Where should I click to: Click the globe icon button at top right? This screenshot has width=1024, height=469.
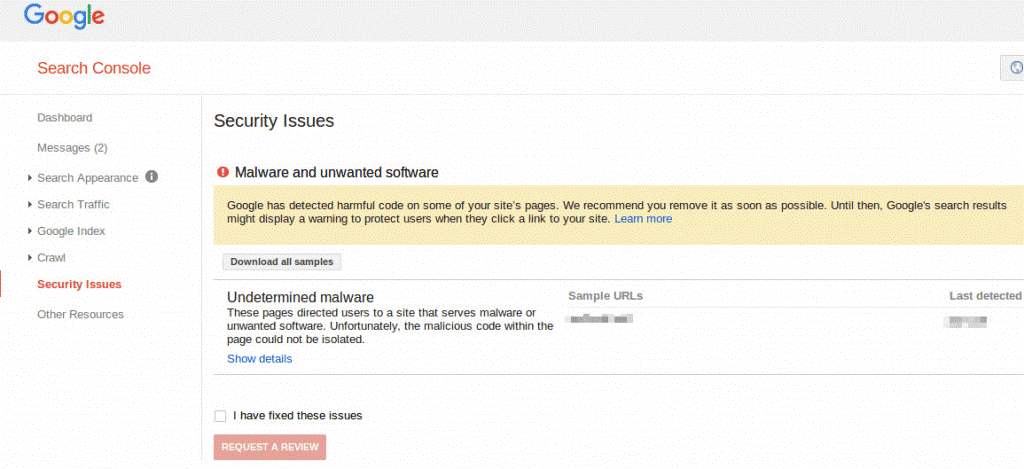(x=1015, y=68)
